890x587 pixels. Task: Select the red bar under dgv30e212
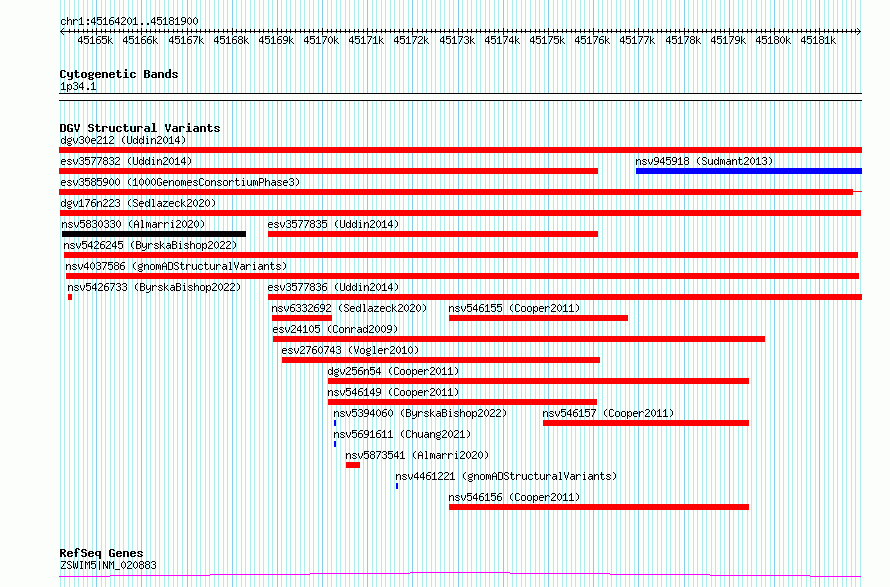[x=460, y=150]
